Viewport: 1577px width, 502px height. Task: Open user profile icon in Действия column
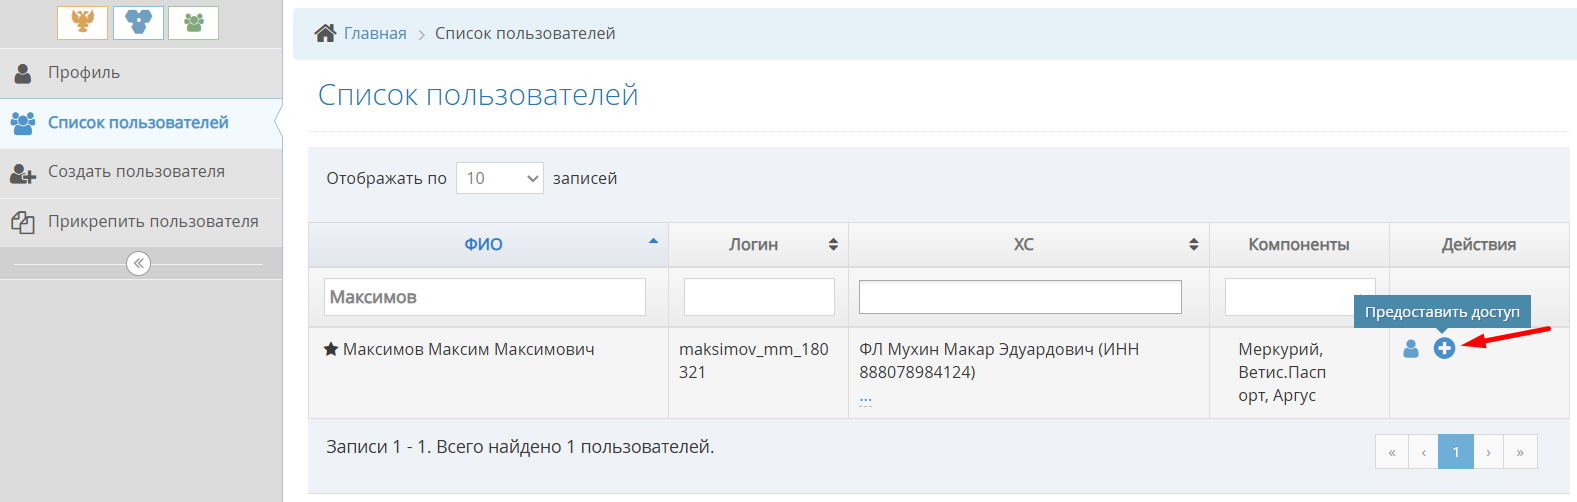(1411, 348)
